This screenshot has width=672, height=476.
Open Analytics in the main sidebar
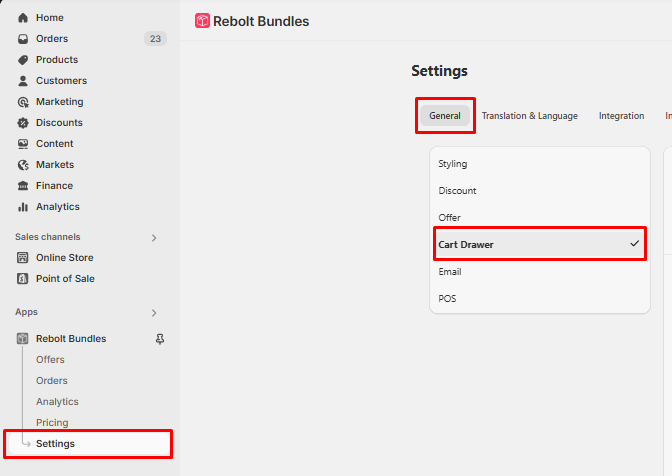[x=58, y=207]
